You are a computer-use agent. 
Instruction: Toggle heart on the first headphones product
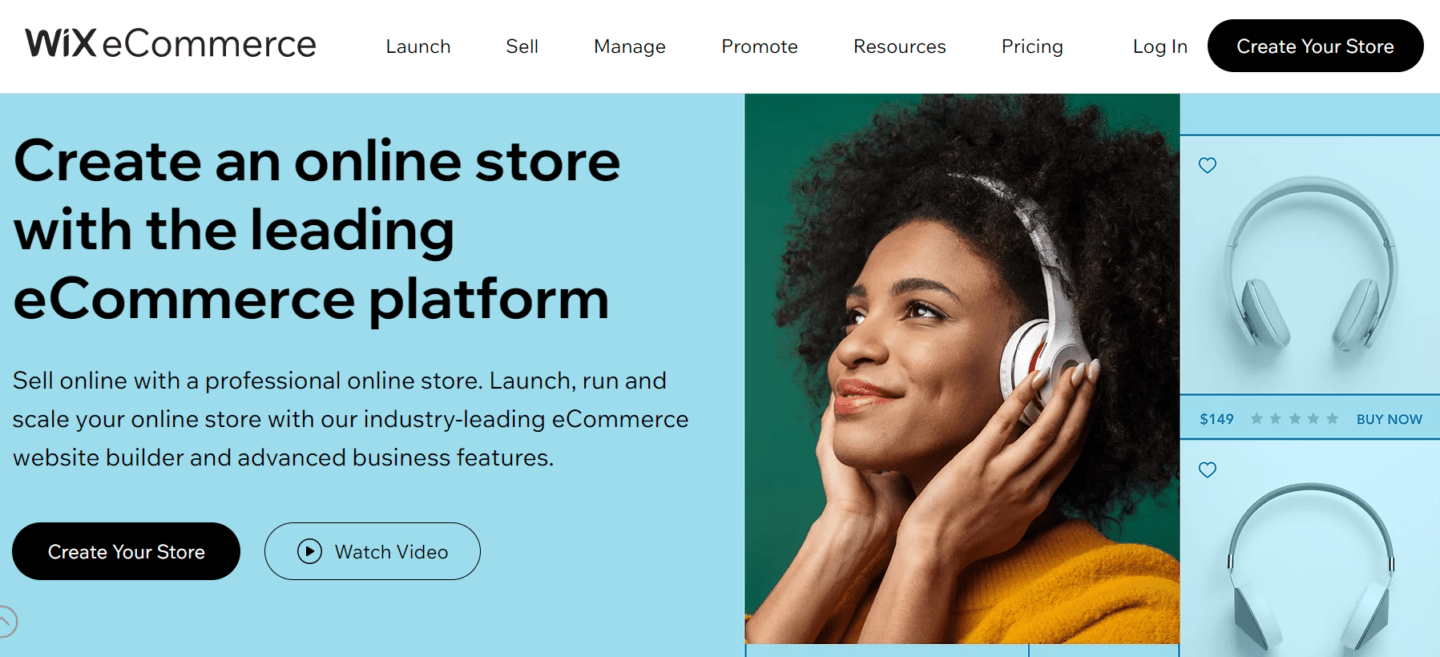coord(1208,165)
